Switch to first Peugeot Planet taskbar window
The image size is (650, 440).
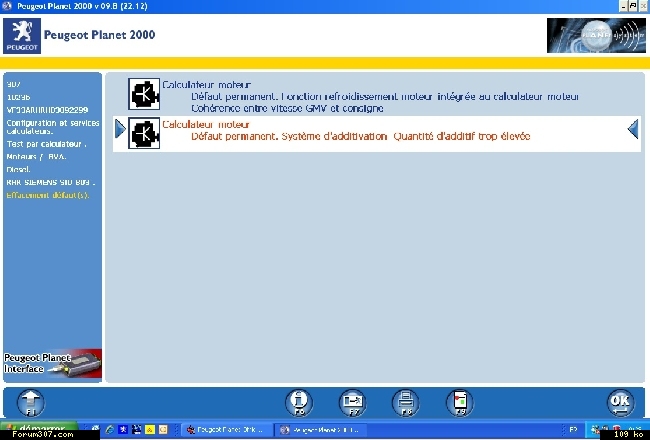tap(227, 430)
